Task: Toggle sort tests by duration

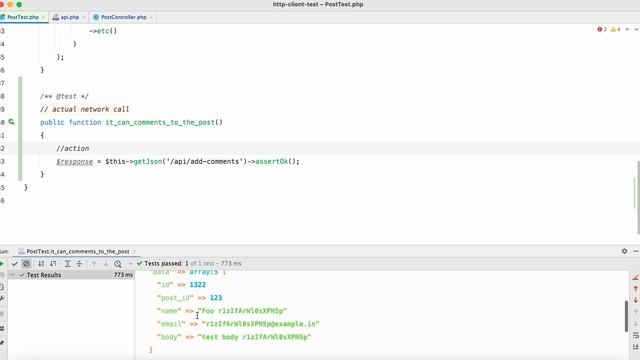Action: [x=53, y=264]
